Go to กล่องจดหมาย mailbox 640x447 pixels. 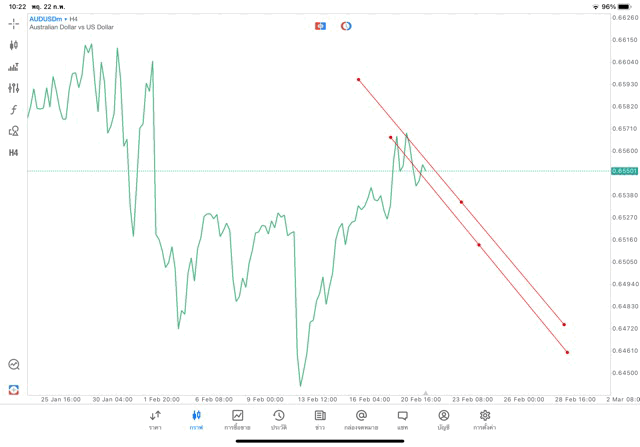click(361, 419)
